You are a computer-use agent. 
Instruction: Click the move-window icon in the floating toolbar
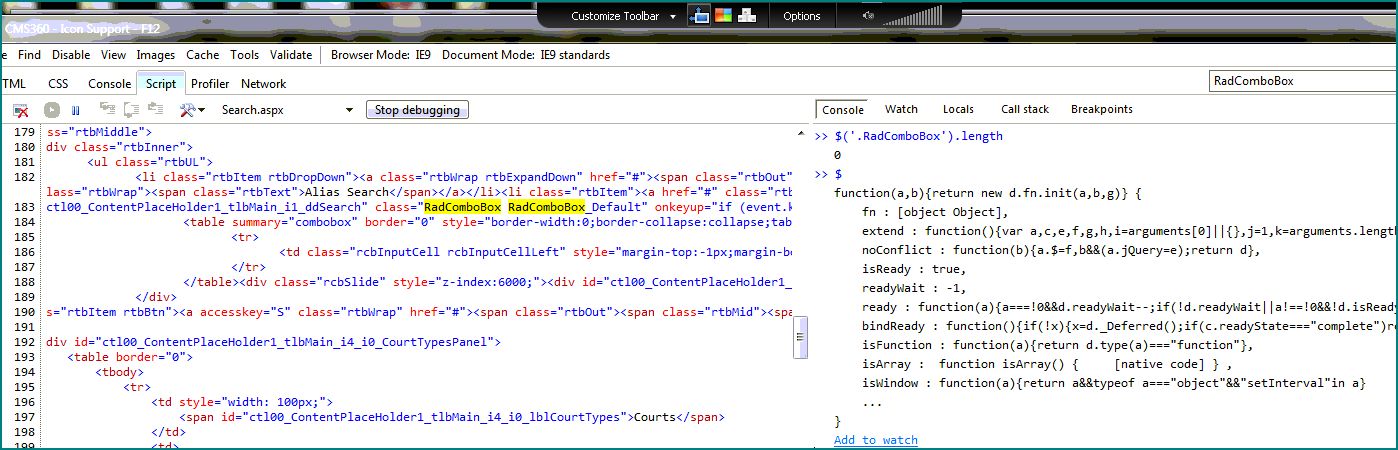[700, 15]
